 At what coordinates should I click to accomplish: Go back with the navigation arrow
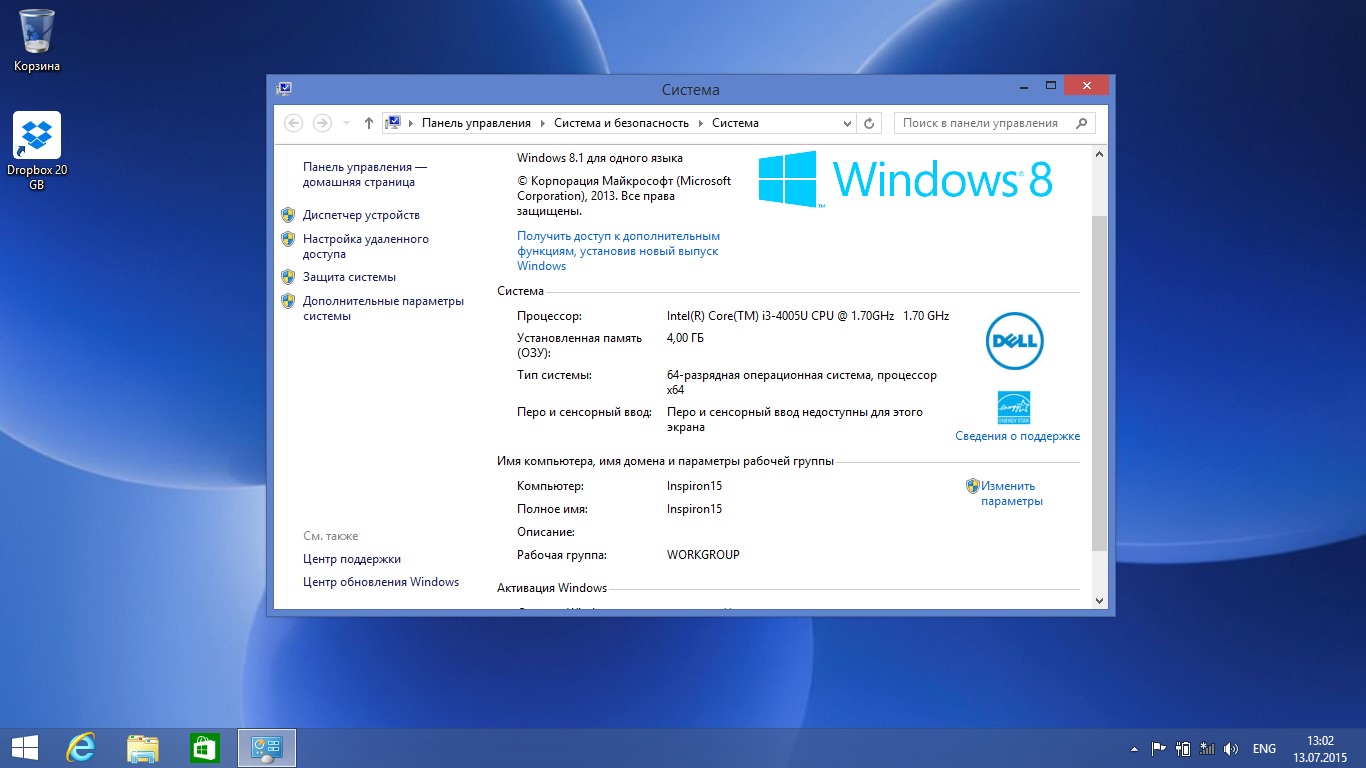293,123
